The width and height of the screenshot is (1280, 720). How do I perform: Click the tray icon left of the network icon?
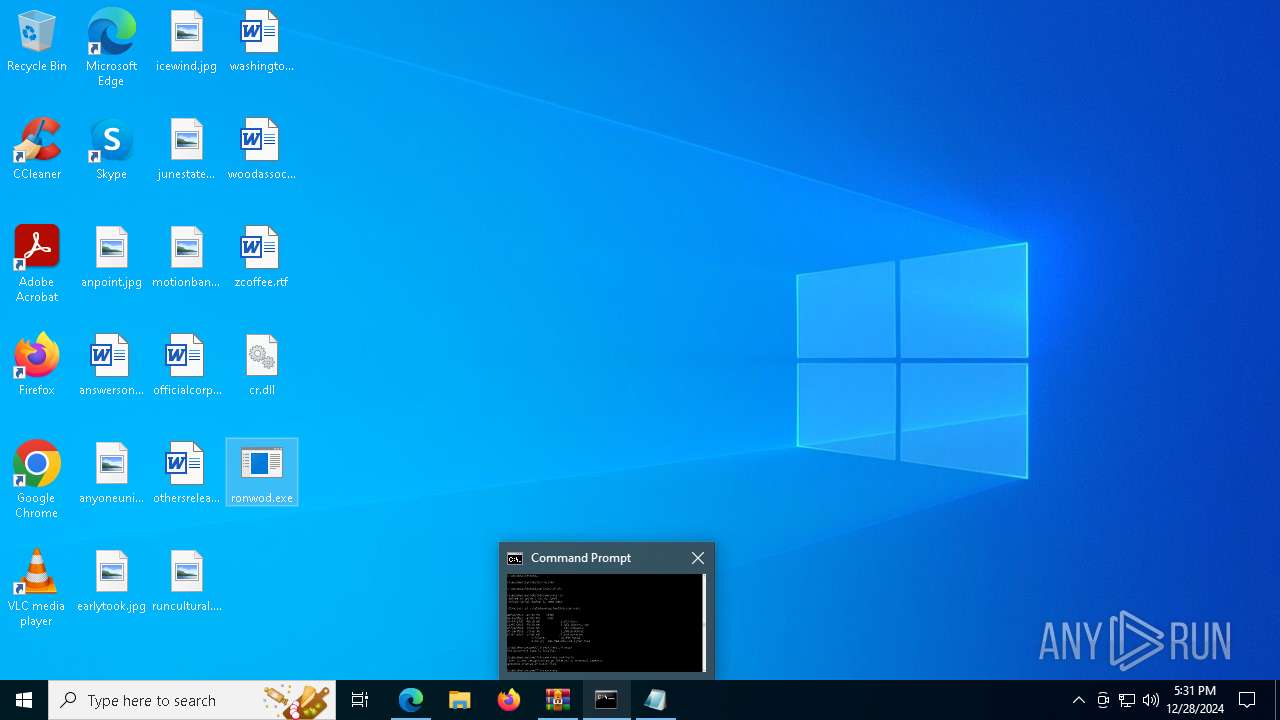coord(1103,700)
